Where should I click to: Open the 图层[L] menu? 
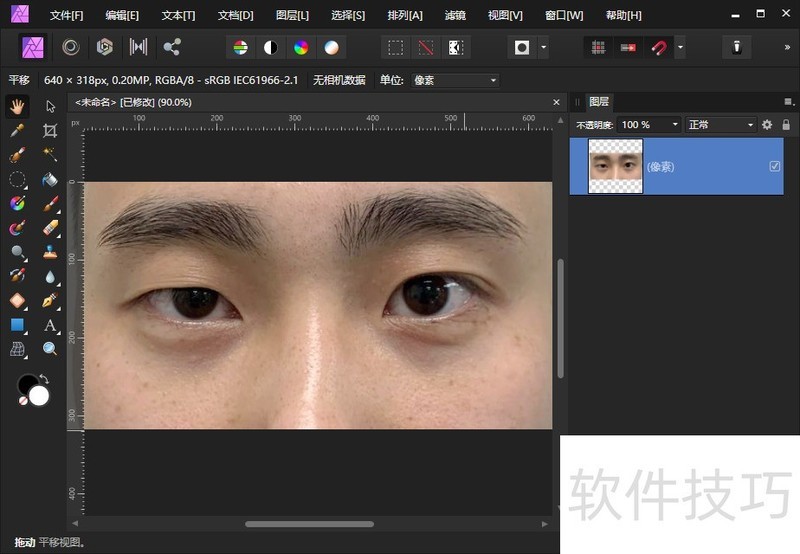(292, 15)
